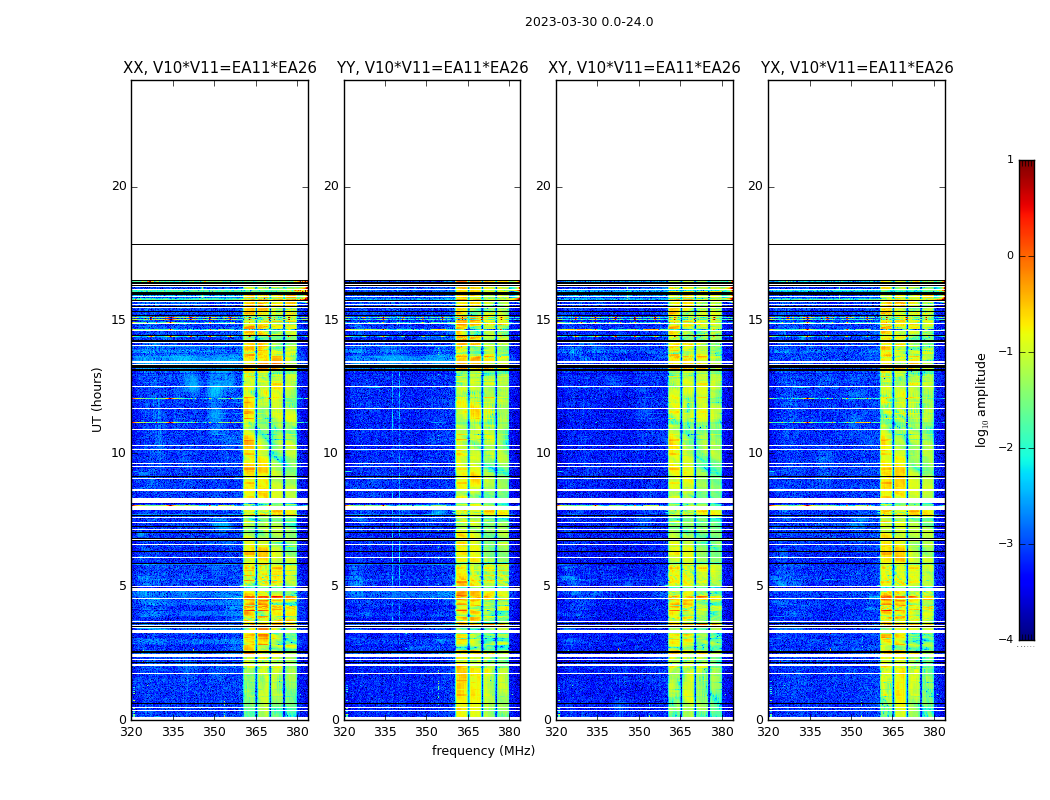Screen dimensions: 1050x800
Task: Click the colorbar tick label '0'
Action: 1009,256
